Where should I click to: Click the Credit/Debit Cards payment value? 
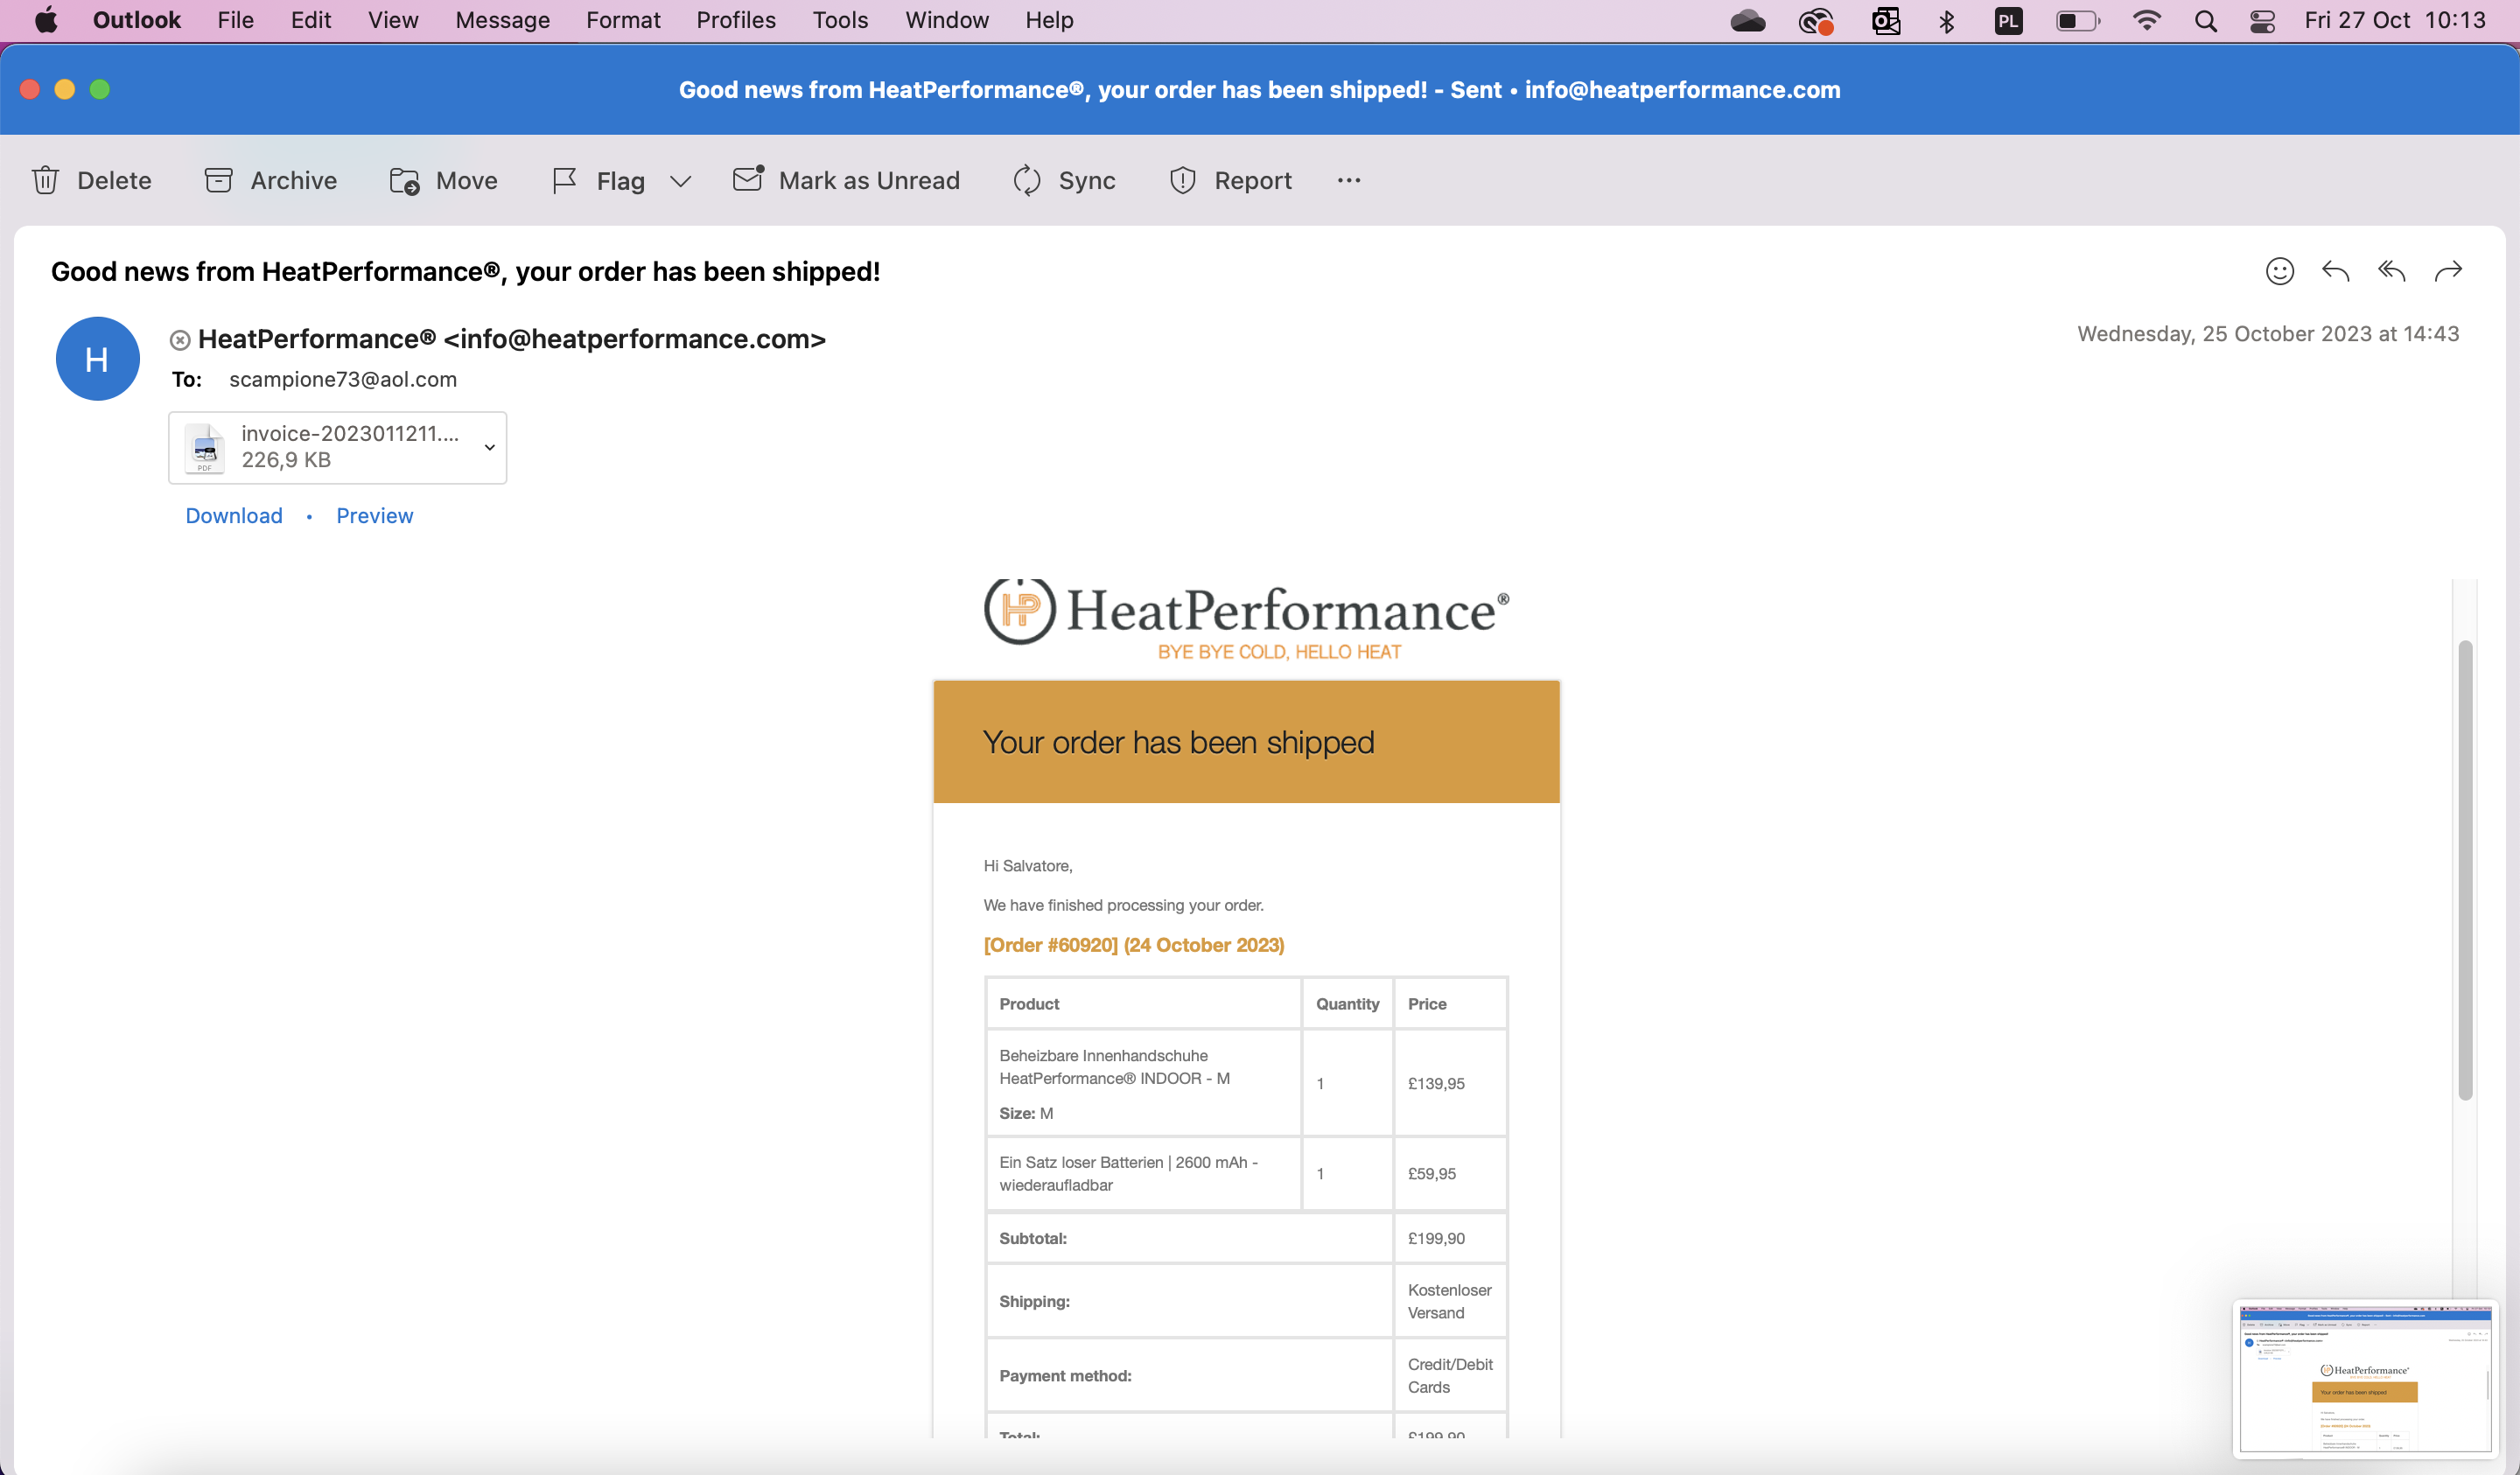1450,1375
